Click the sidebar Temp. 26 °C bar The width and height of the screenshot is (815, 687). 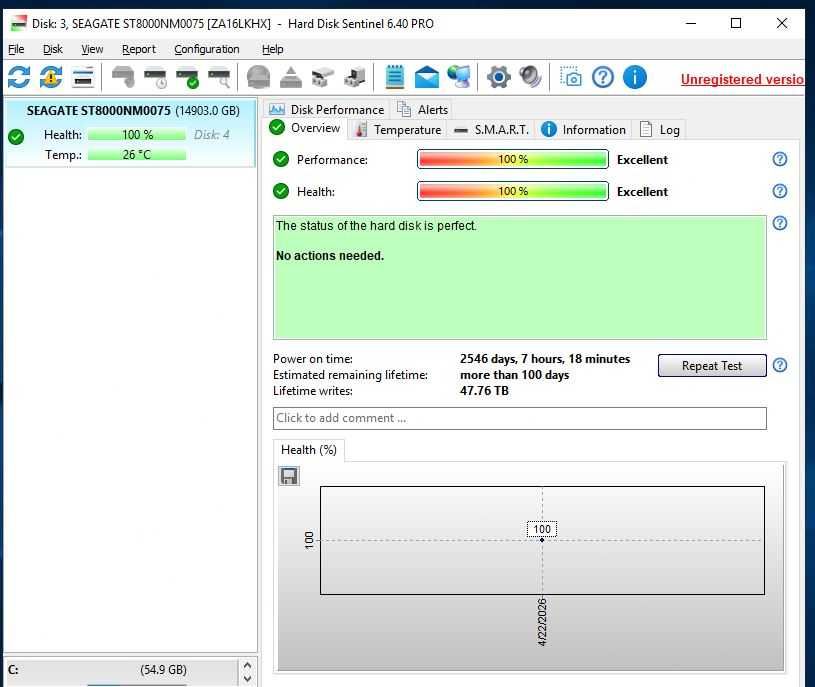pyautogui.click(x=137, y=154)
